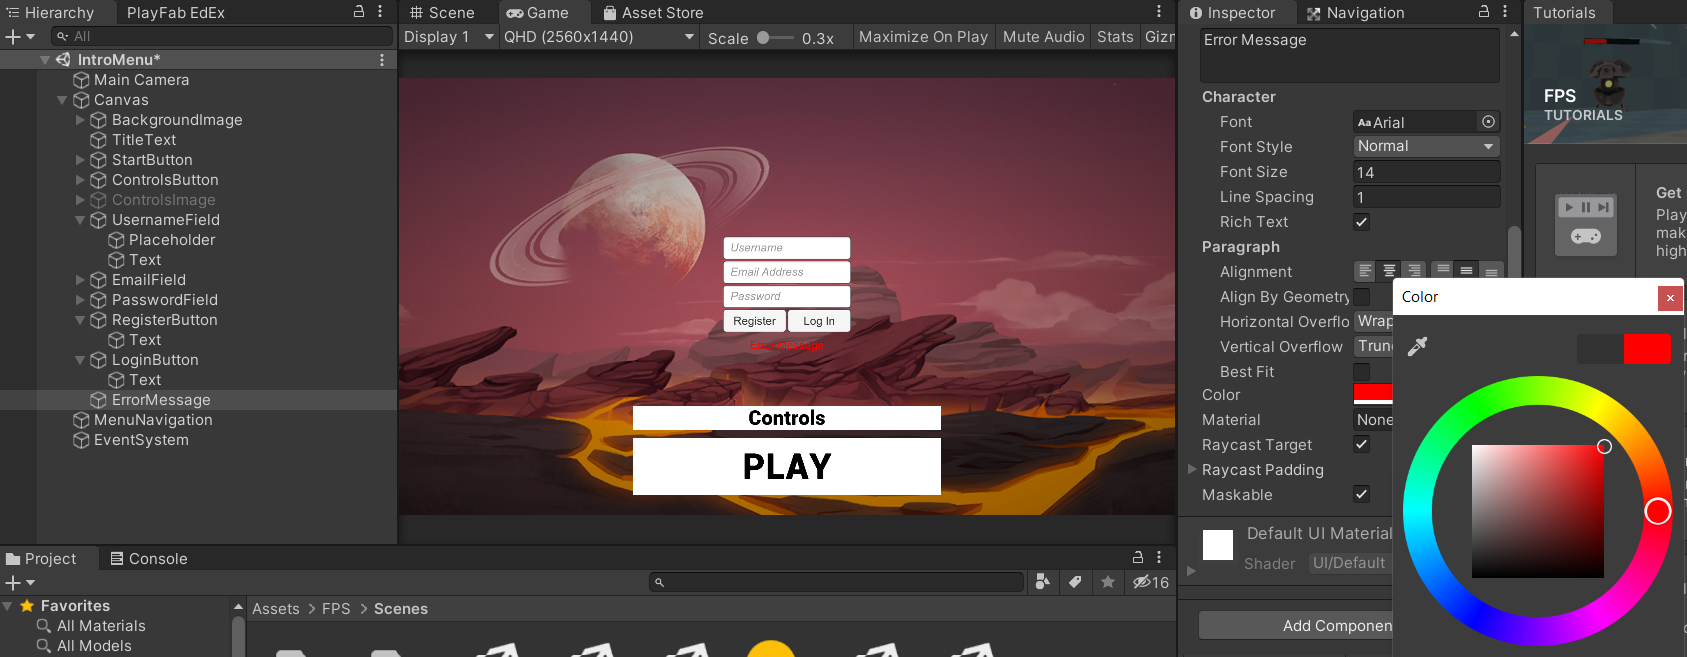Open the Hierarchy panel three-dot menu
The width and height of the screenshot is (1687, 657).
click(380, 12)
